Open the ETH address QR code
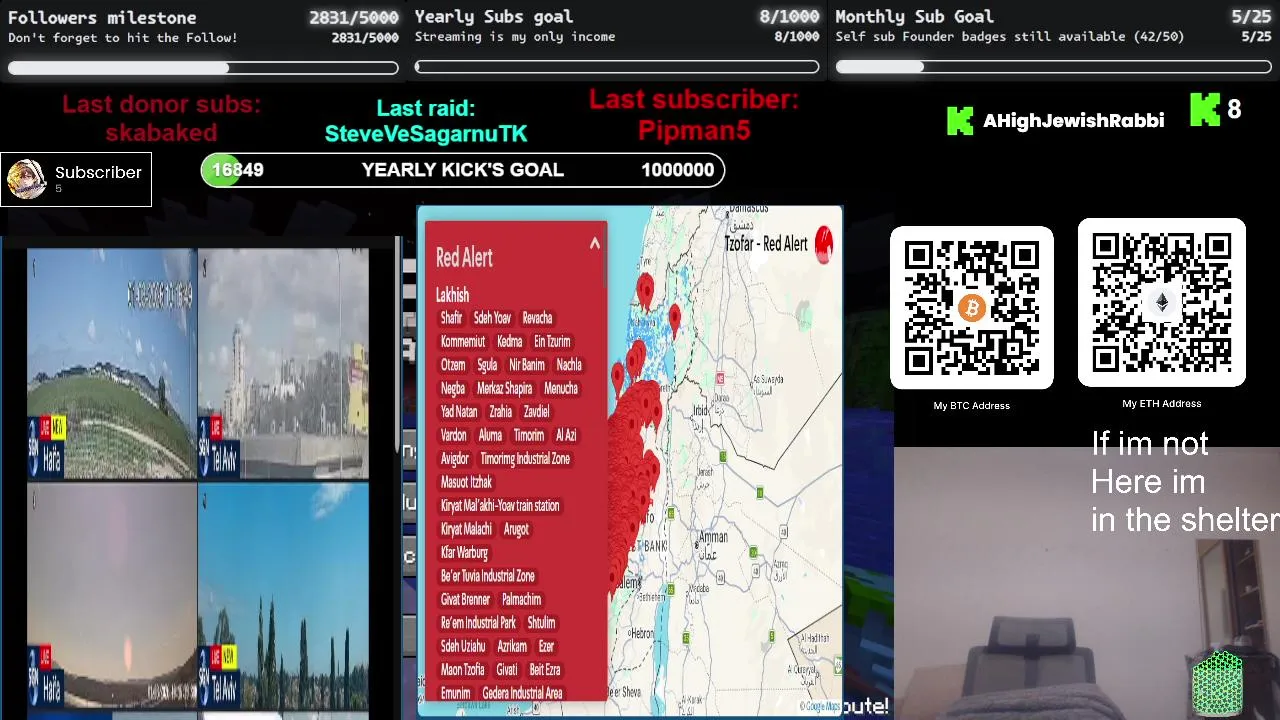Image resolution: width=1280 pixels, height=720 pixels. click(x=1161, y=303)
